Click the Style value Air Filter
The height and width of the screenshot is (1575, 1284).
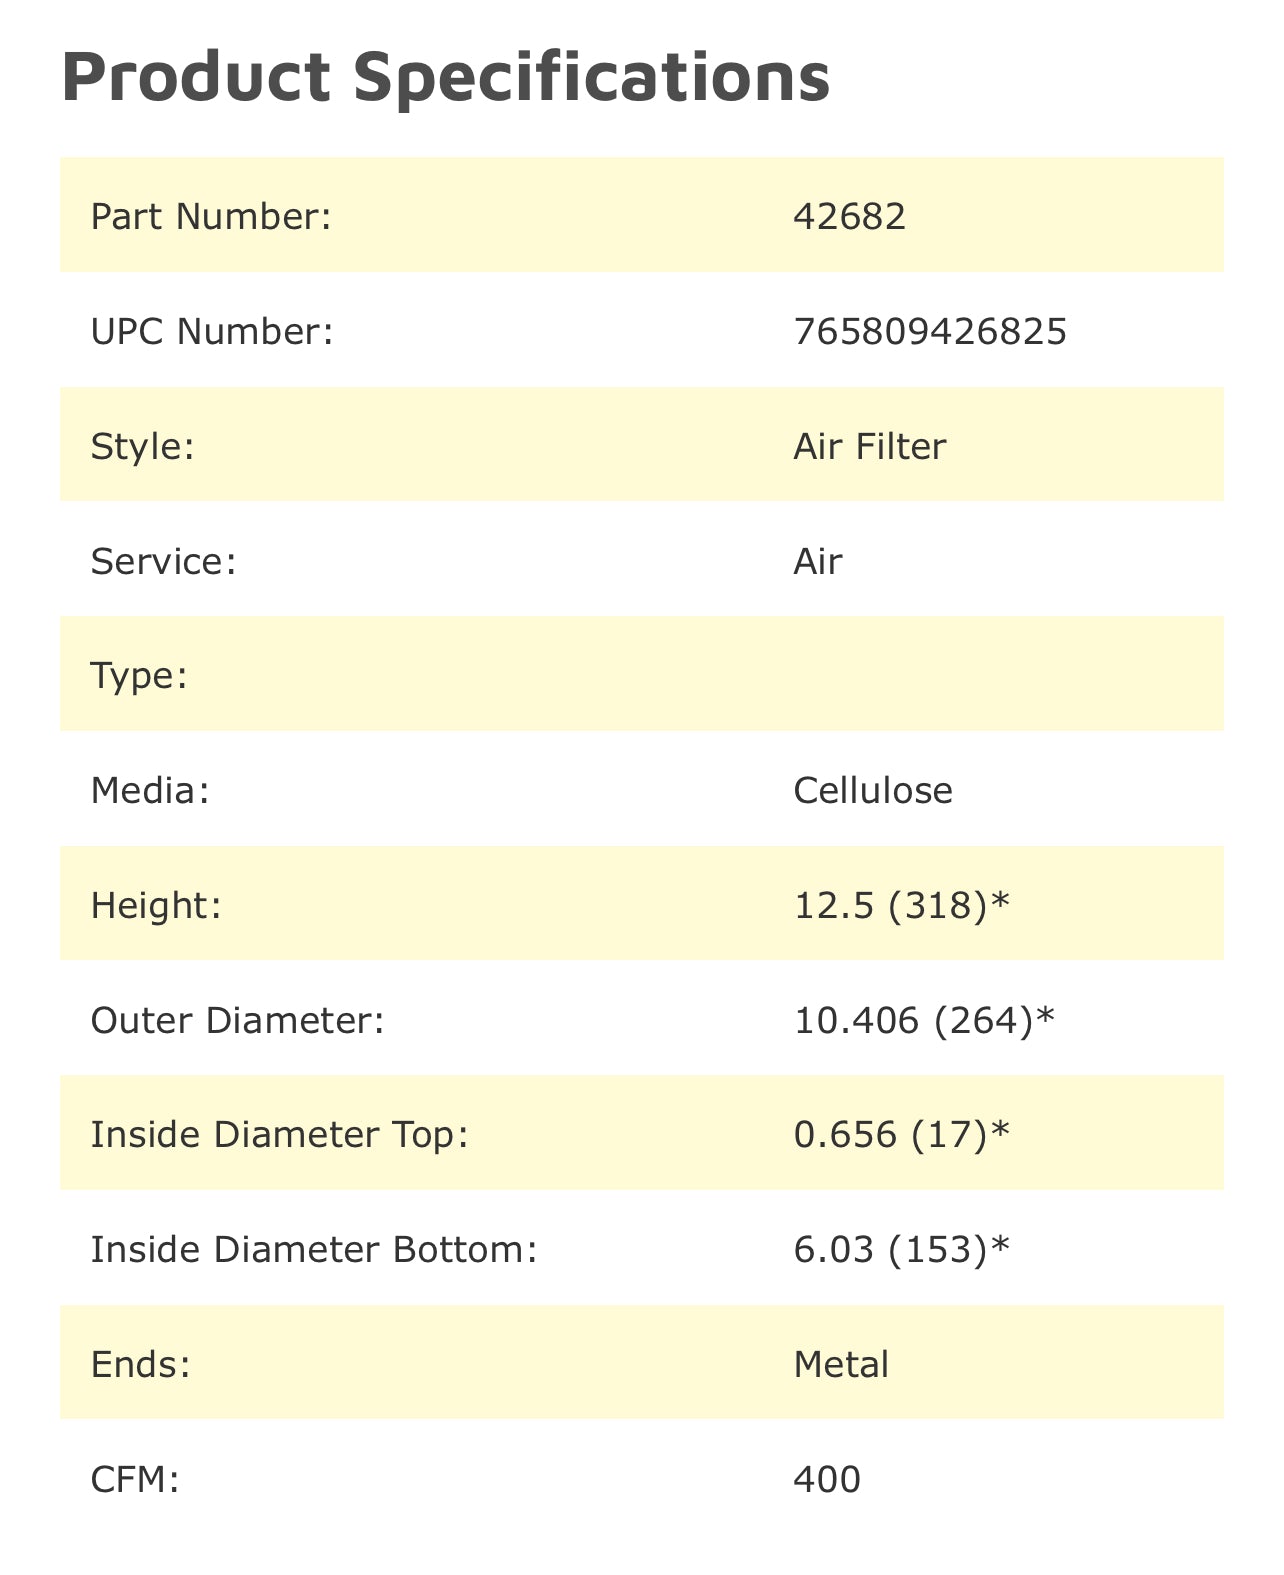869,446
